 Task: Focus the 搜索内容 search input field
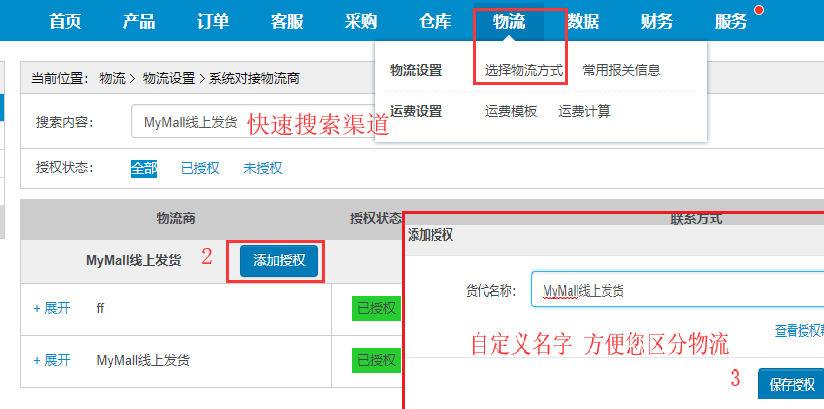[253, 121]
